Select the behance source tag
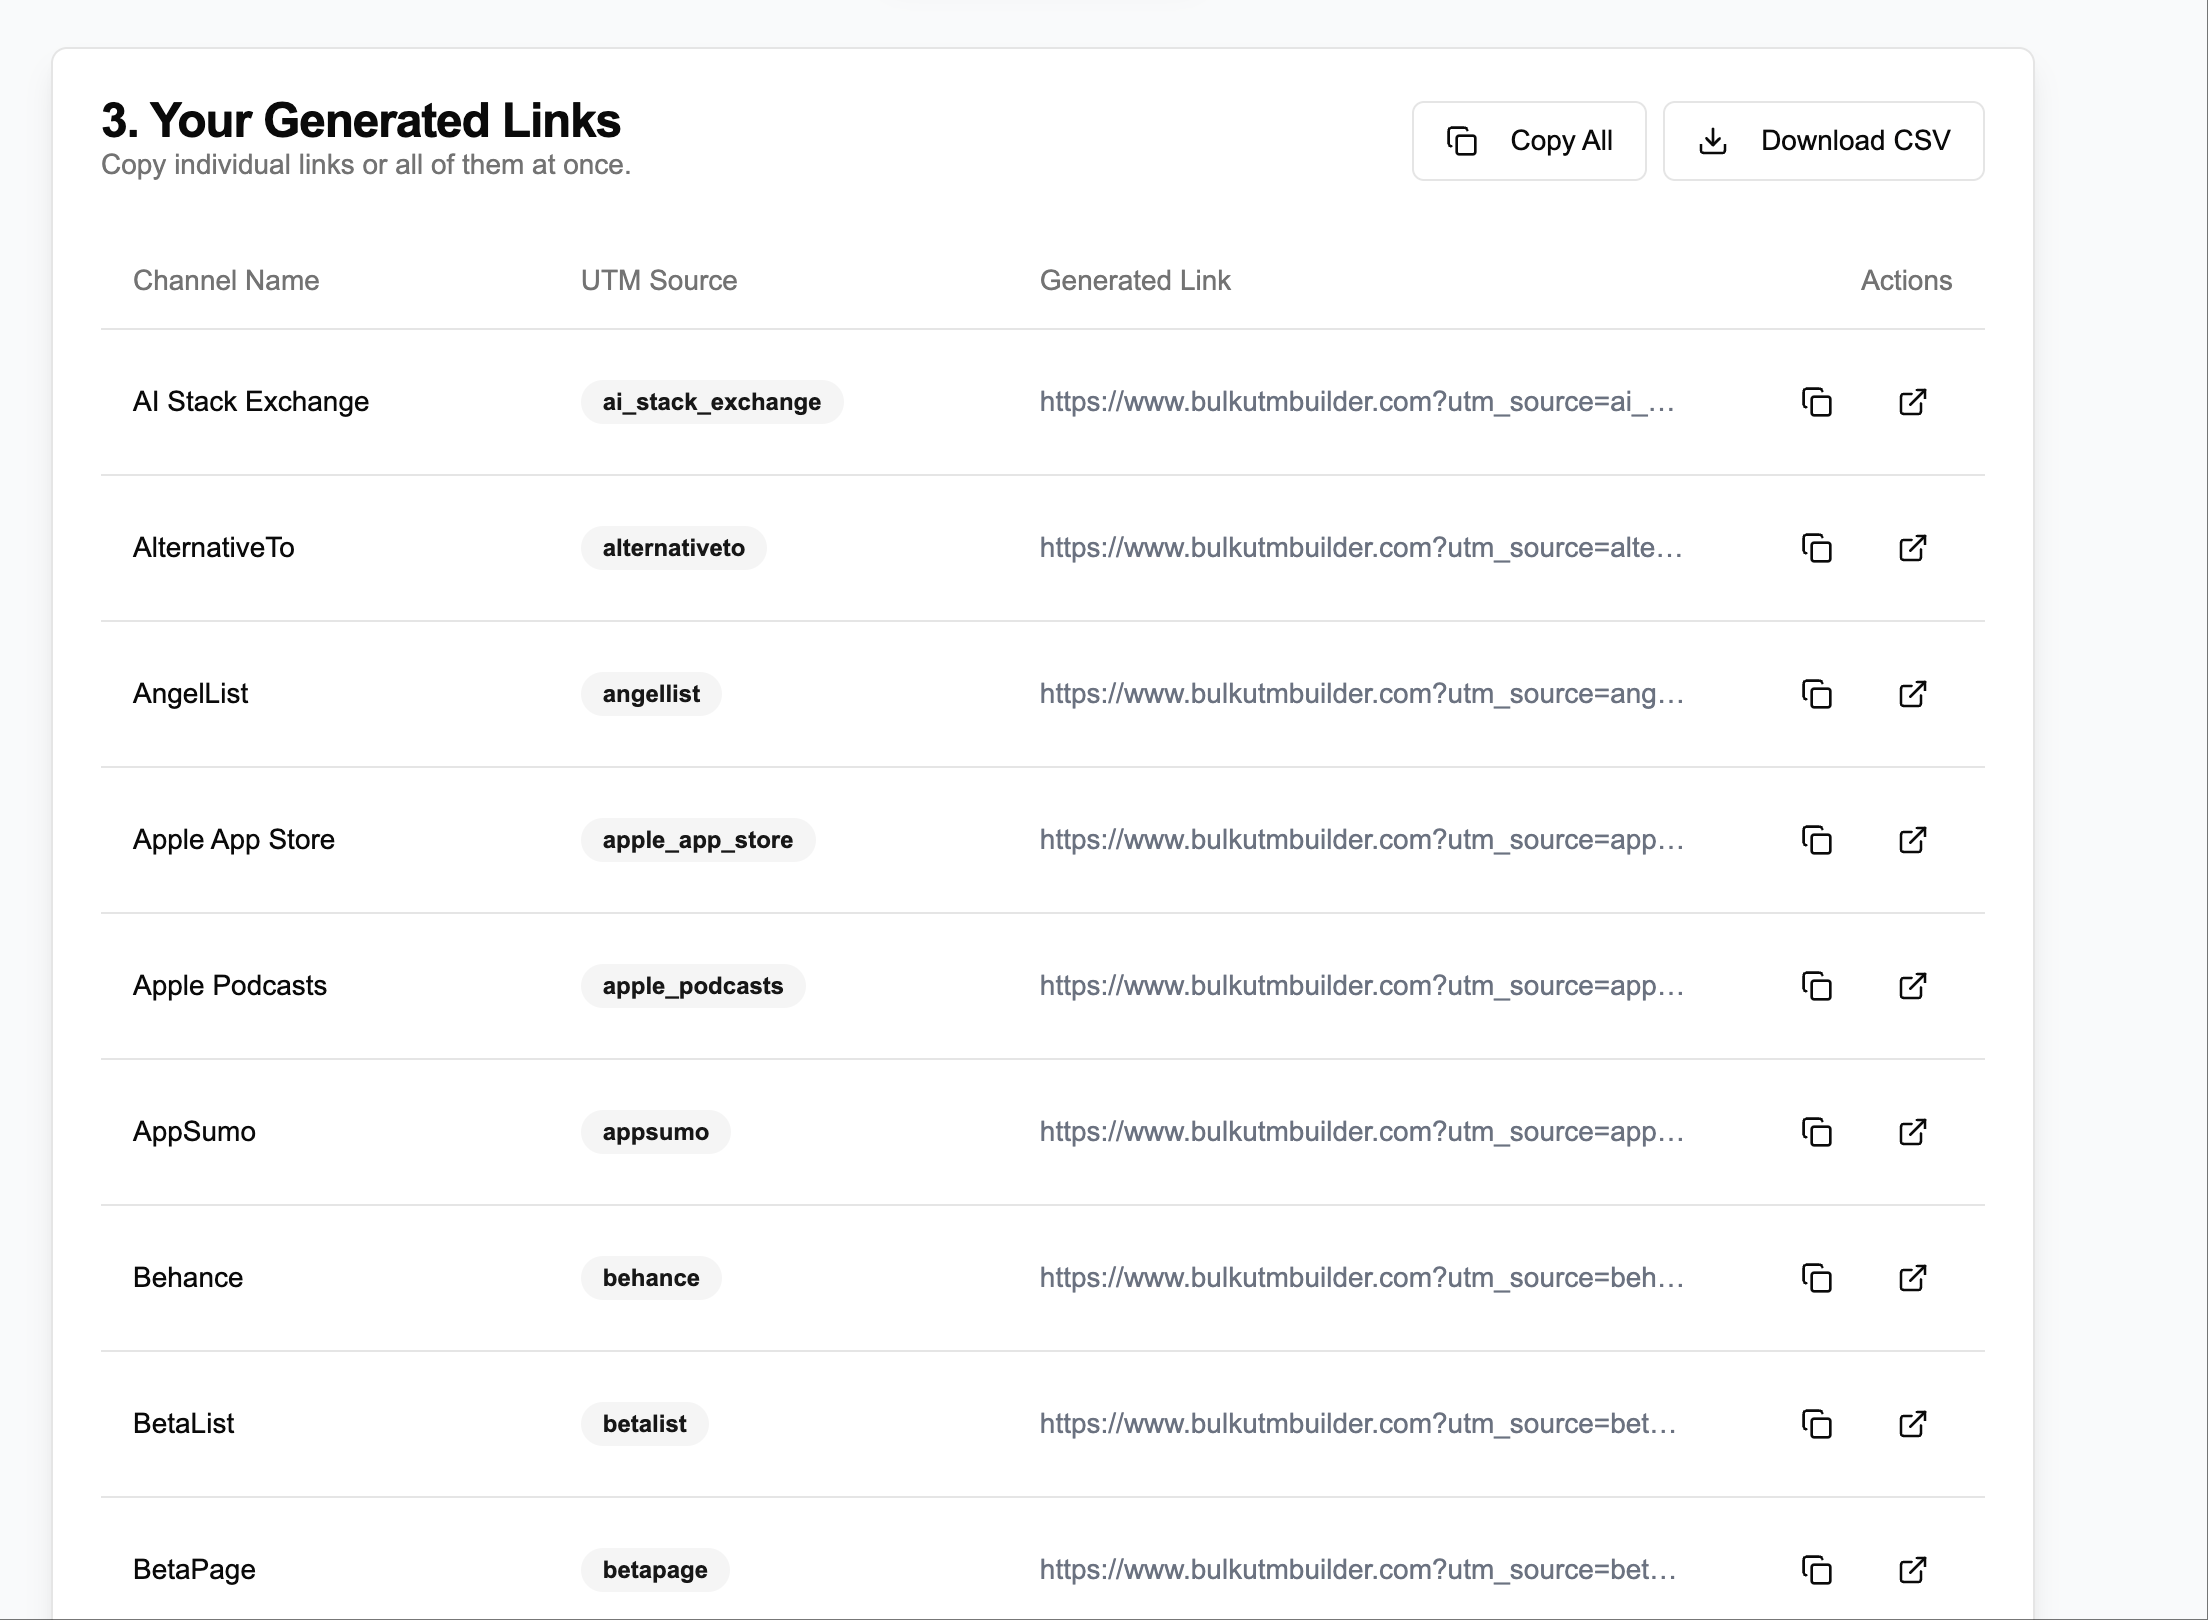 point(651,1278)
